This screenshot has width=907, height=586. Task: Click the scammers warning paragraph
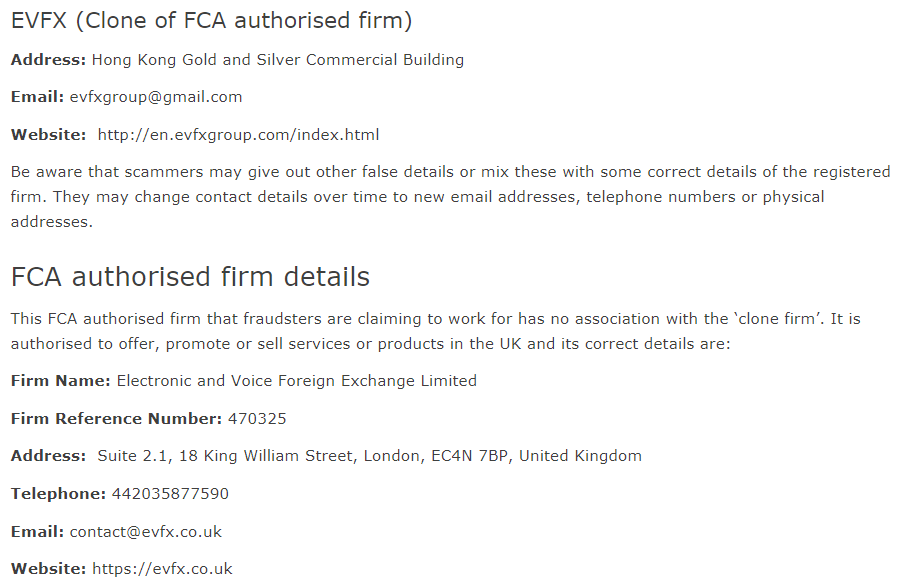coord(451,197)
